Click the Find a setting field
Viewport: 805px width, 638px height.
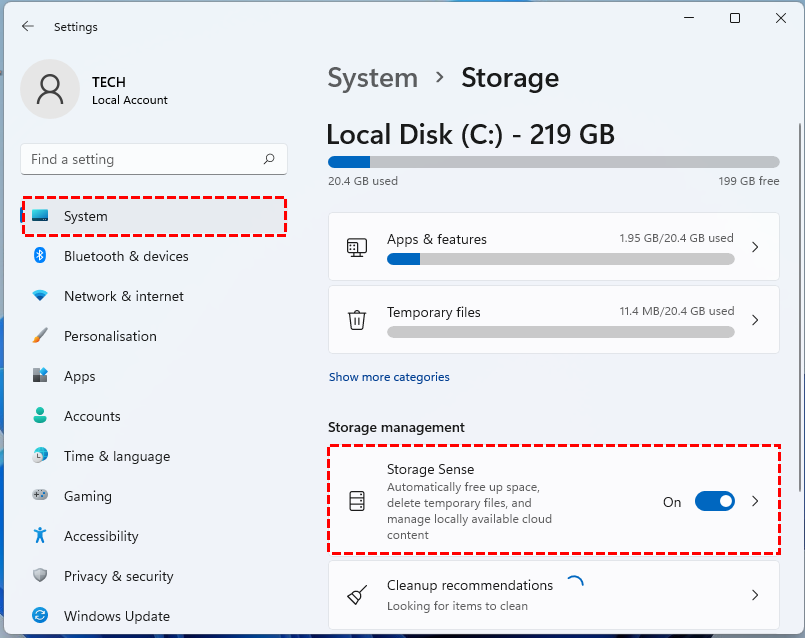point(140,159)
